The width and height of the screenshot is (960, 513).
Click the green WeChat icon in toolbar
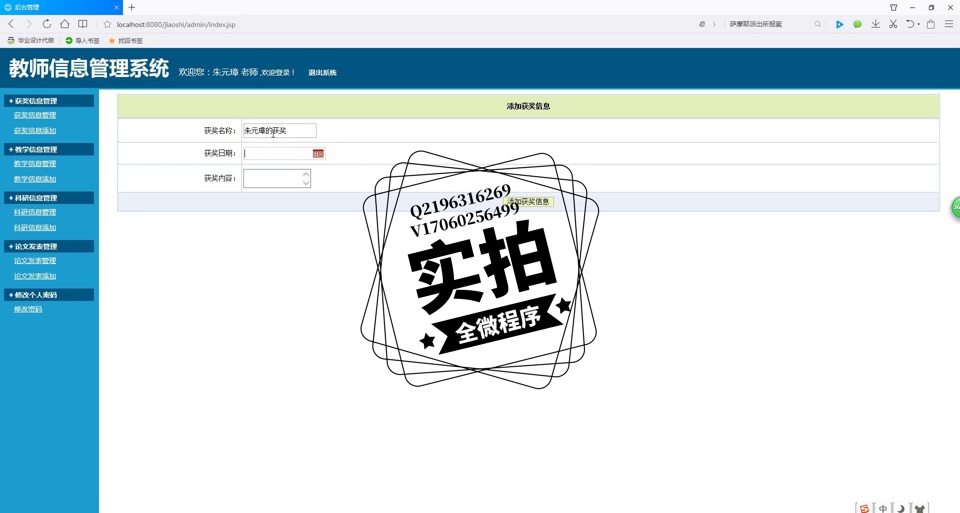coord(857,24)
